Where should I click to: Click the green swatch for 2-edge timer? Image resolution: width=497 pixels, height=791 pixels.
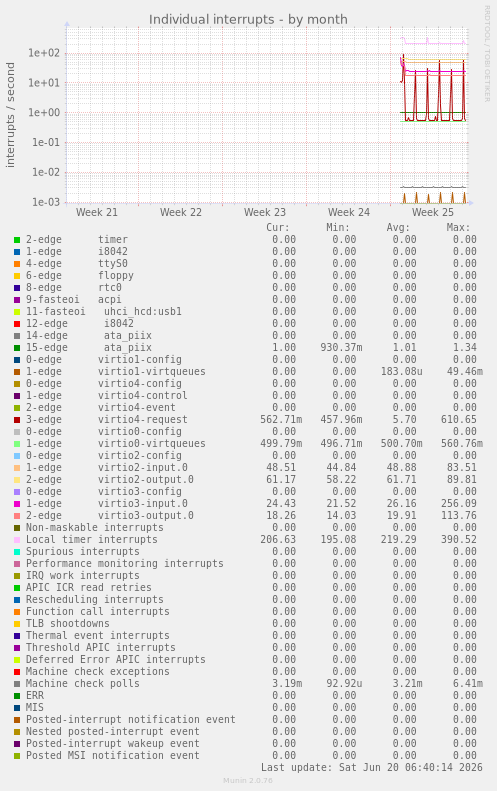[17, 240]
